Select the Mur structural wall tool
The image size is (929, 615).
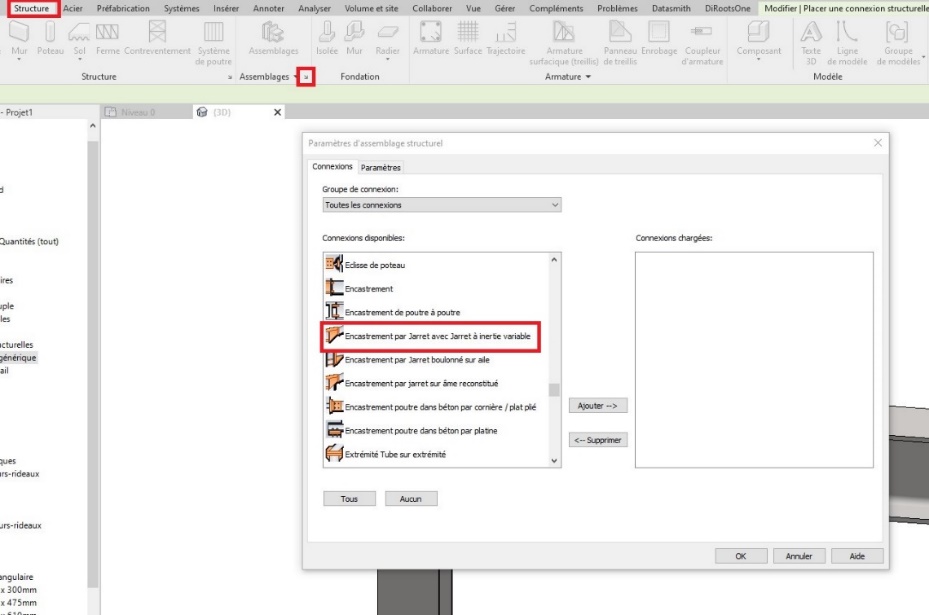[19, 40]
